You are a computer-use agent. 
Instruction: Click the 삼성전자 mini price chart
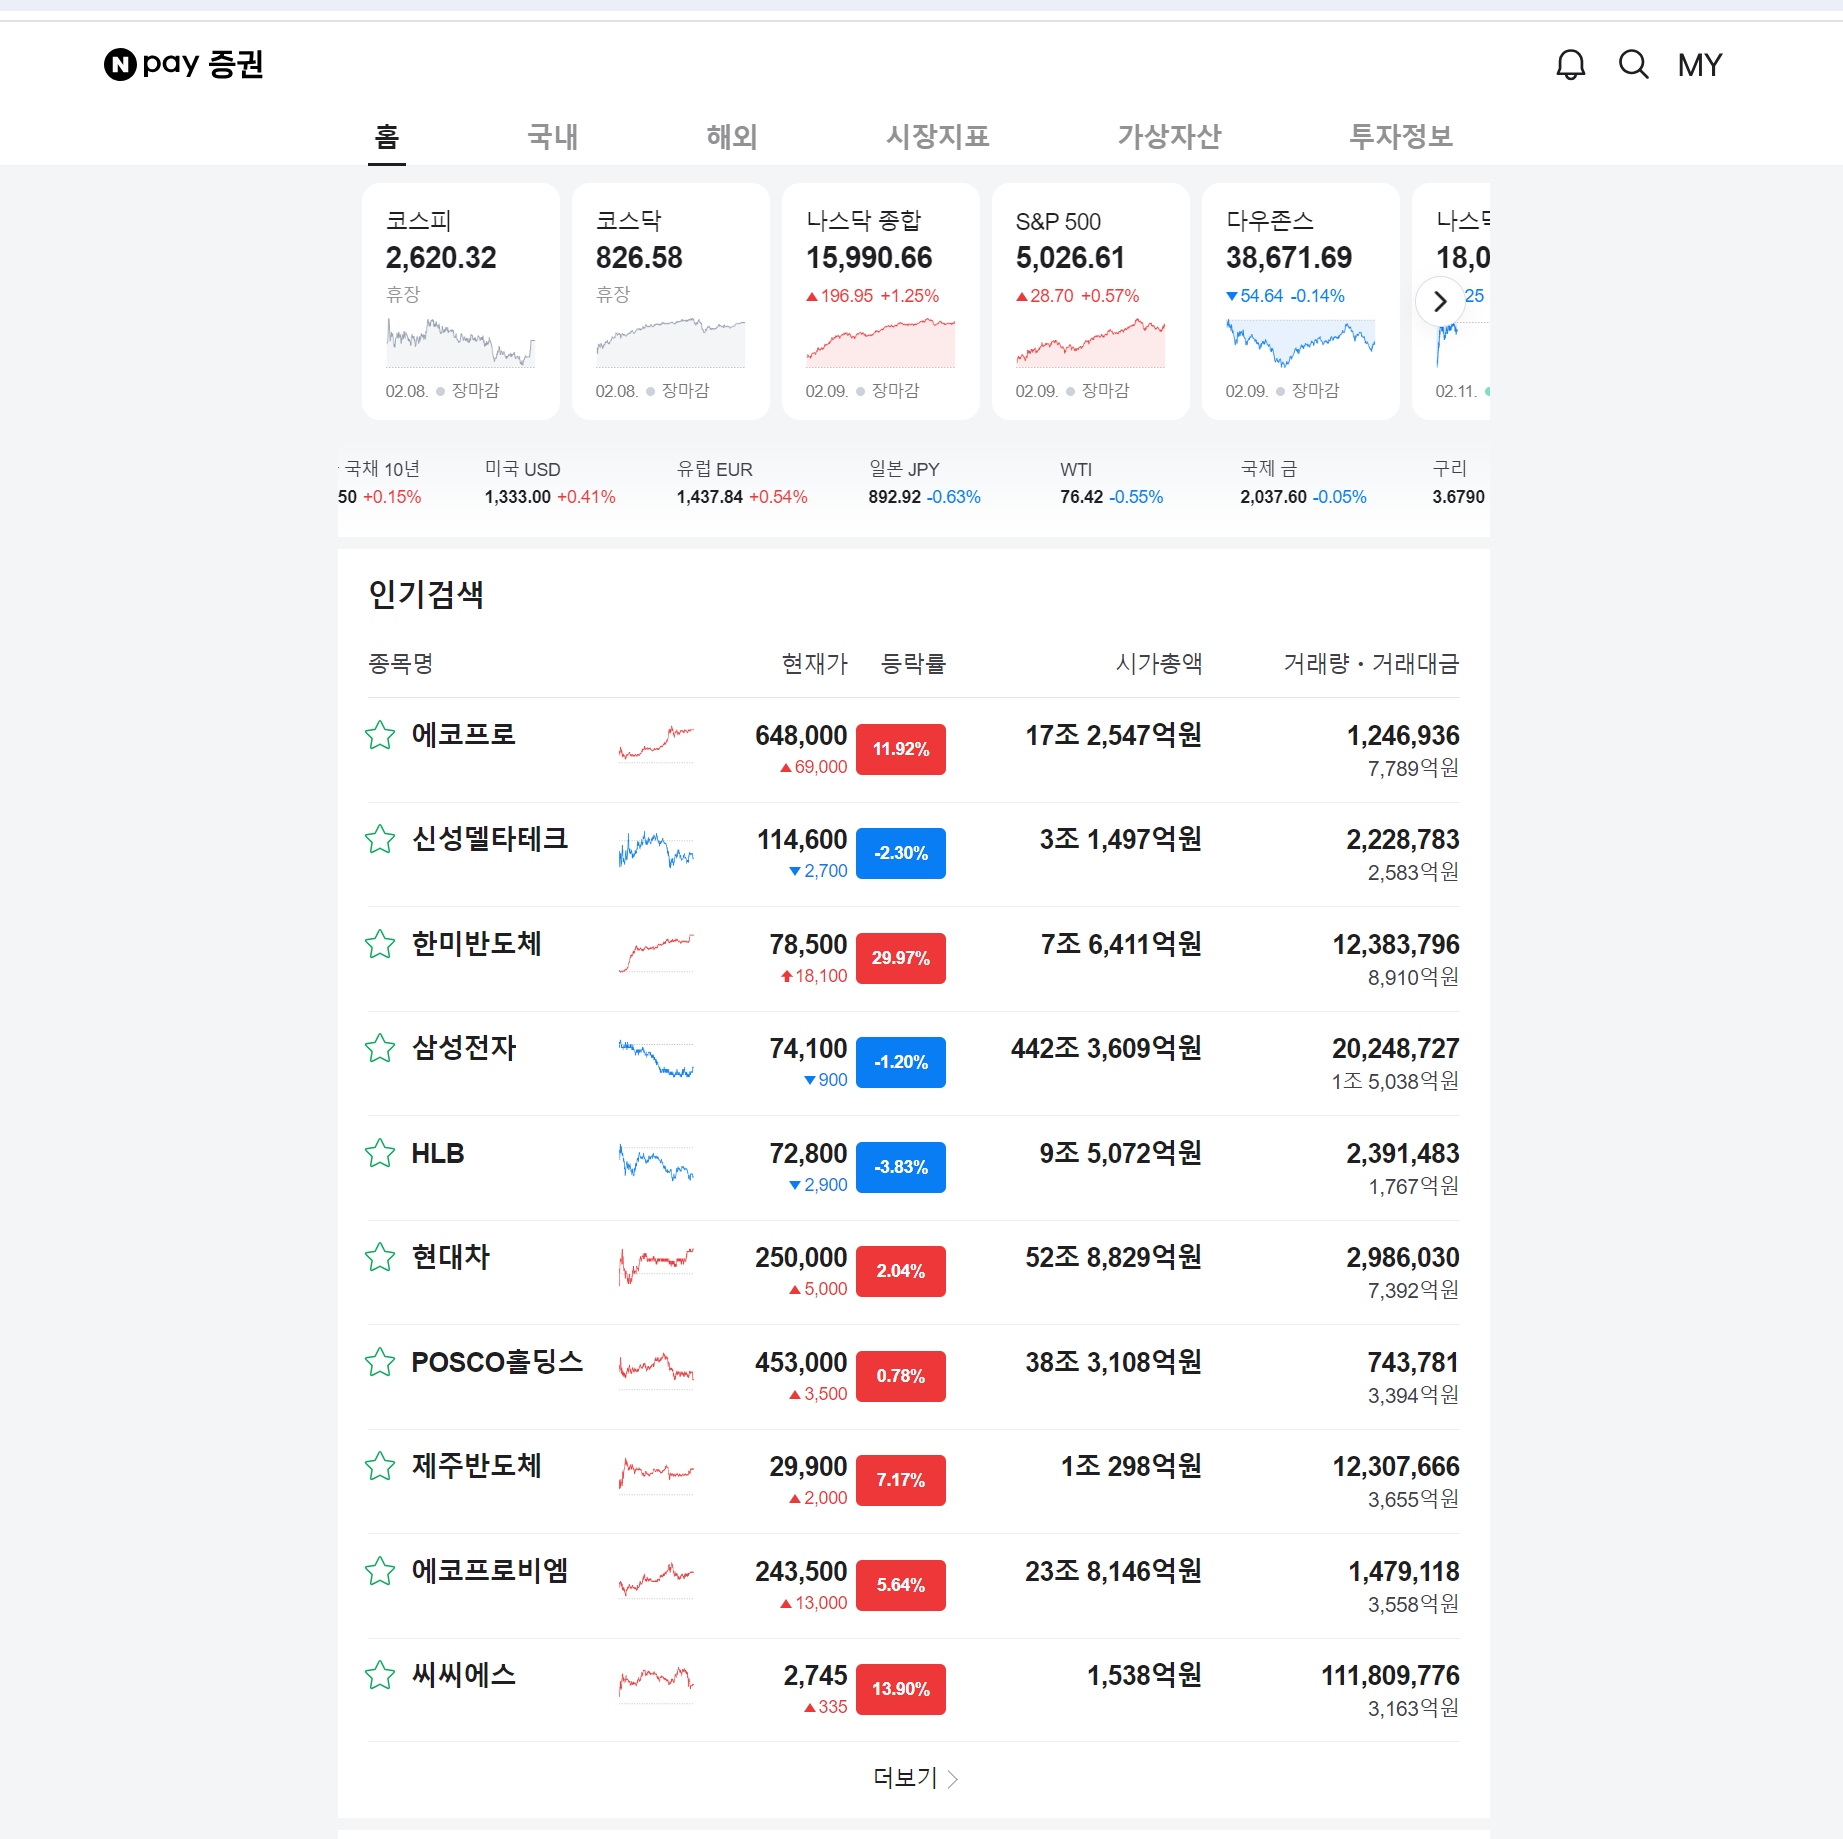656,1058
